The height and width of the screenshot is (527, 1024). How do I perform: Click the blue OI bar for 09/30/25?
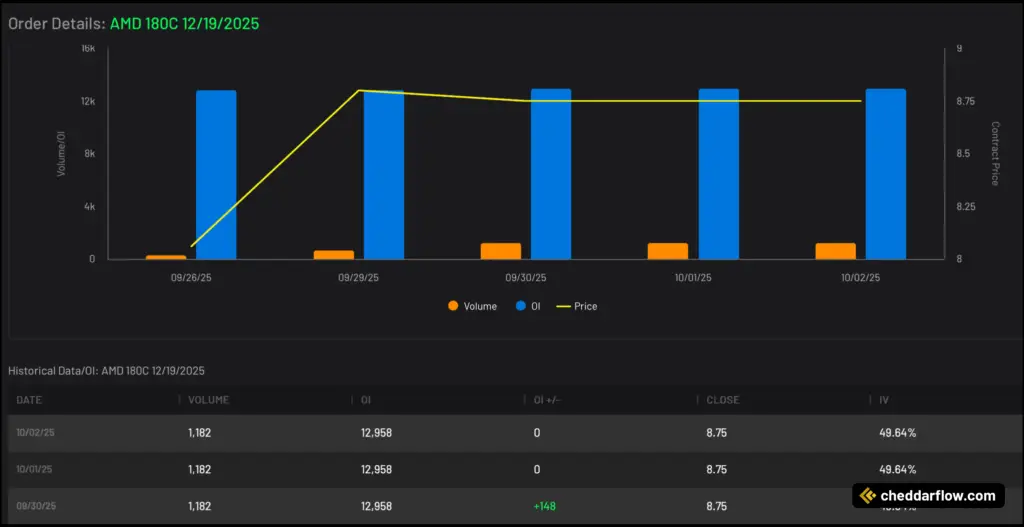(551, 174)
